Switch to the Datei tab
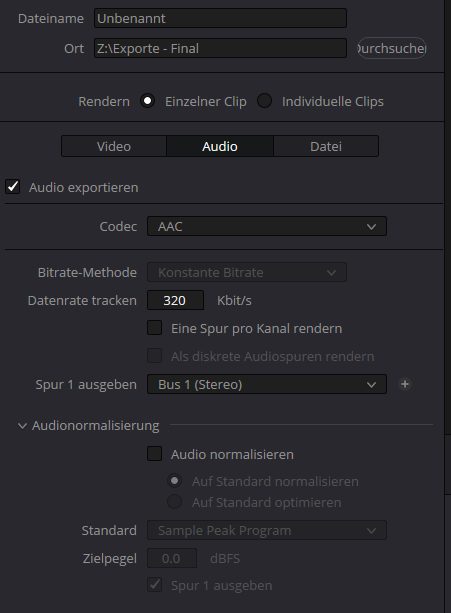Screen dimensions: 451x613 tap(326, 146)
